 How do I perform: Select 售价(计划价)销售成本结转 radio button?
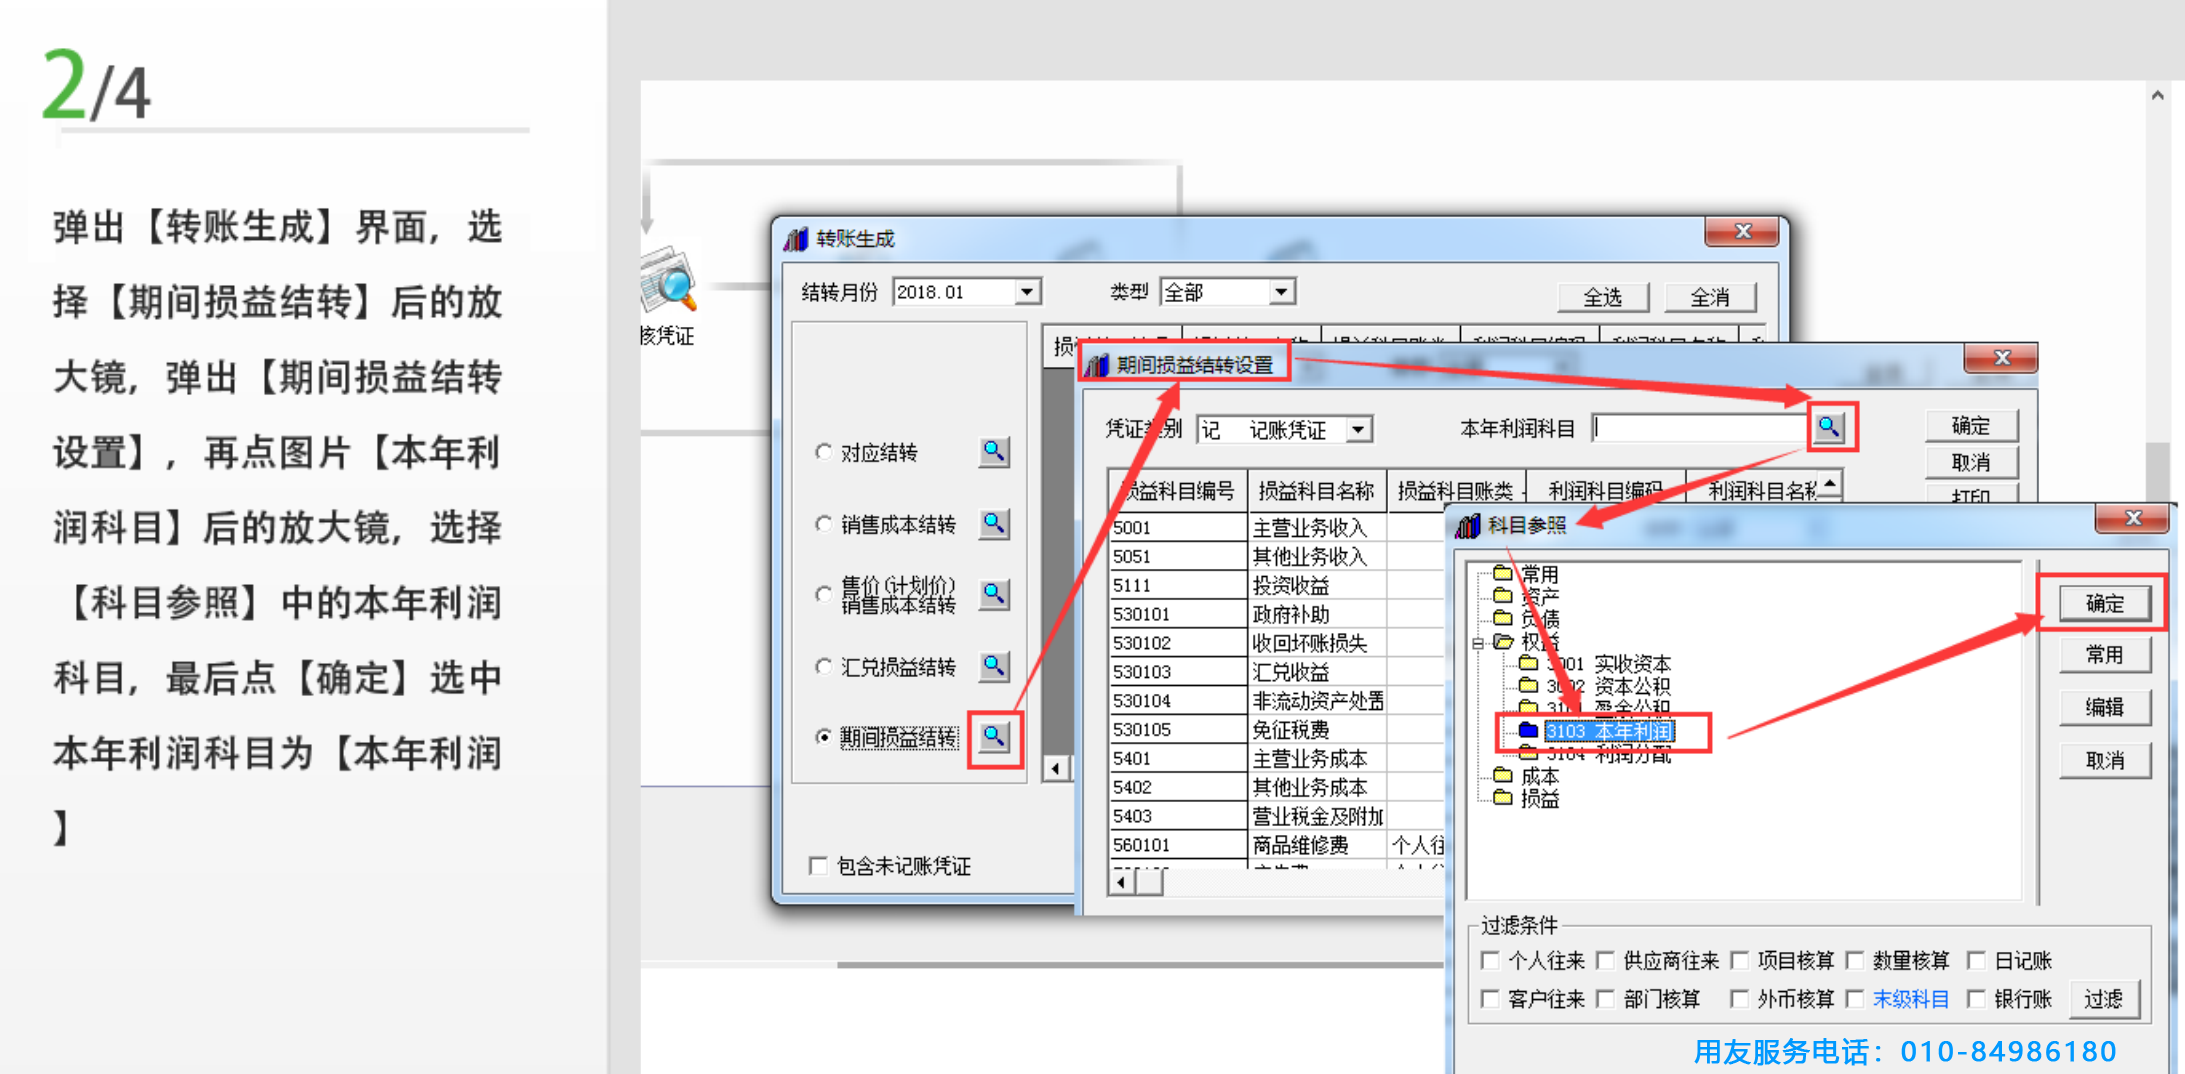tap(823, 594)
